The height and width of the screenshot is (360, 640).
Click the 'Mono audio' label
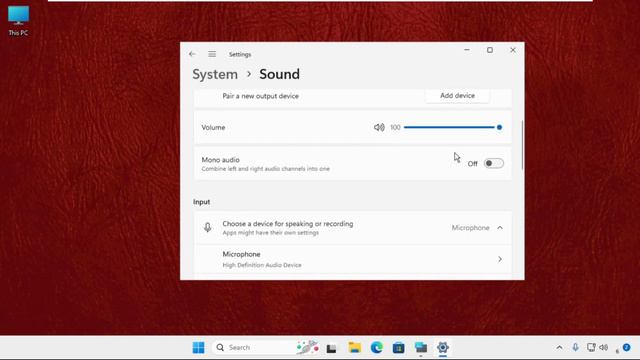coord(220,160)
